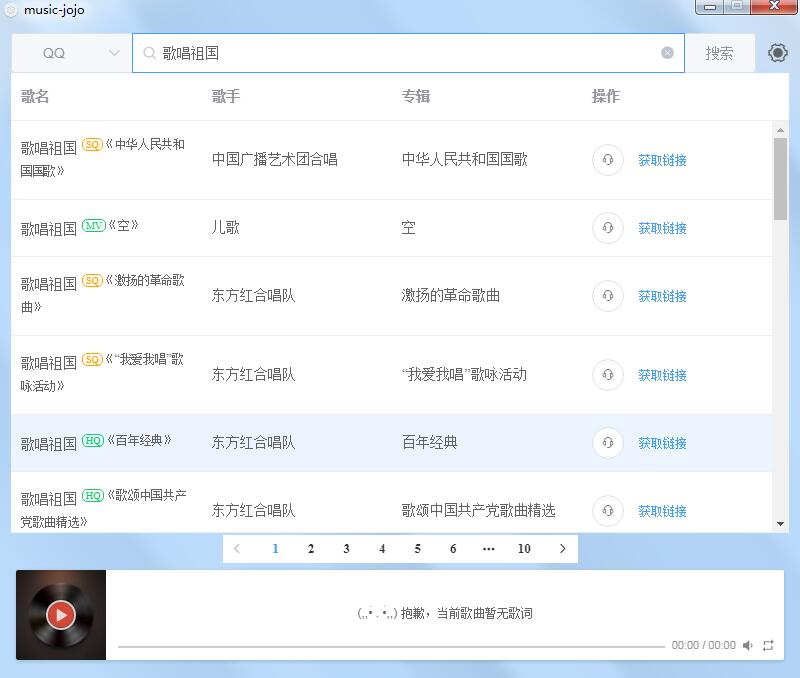Click the SQ badge on 激扬的革命歌曲 row

92,281
